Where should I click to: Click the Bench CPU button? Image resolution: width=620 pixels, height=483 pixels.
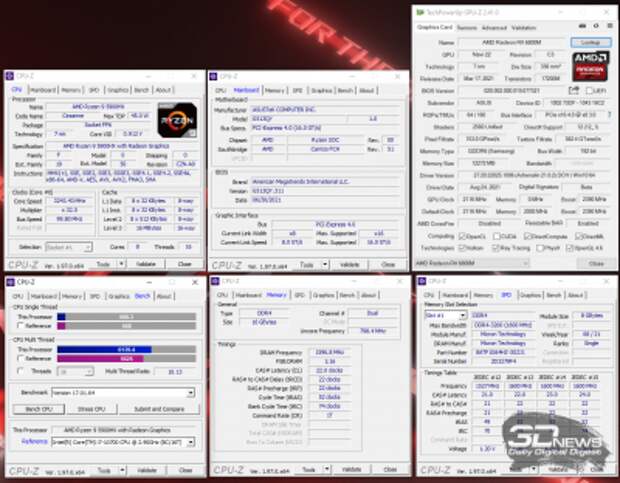tap(39, 409)
